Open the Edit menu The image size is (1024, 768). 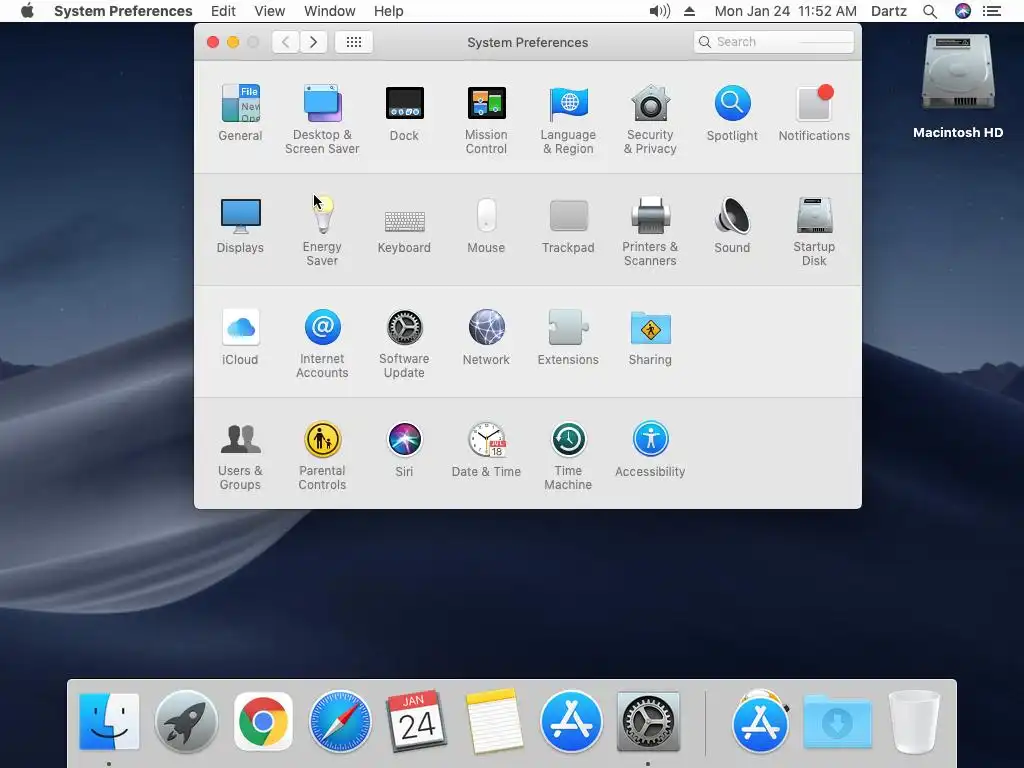pyautogui.click(x=223, y=11)
